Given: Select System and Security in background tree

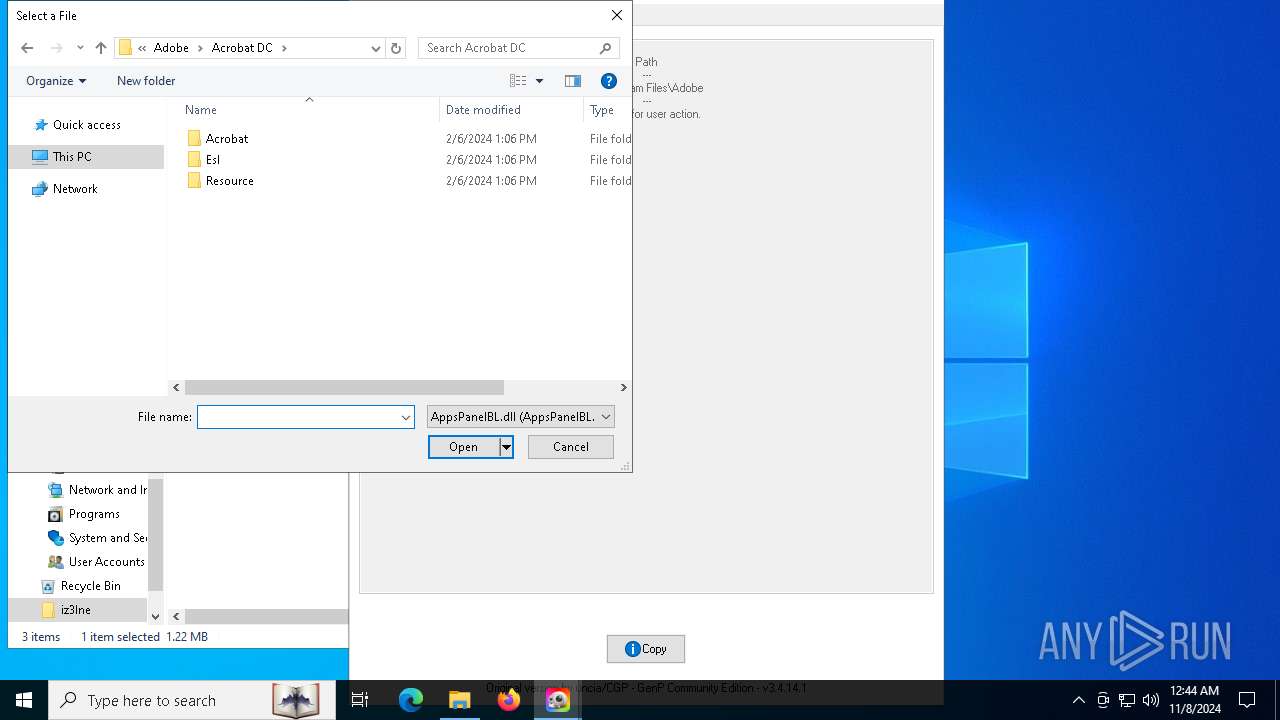Looking at the screenshot, I should (107, 538).
